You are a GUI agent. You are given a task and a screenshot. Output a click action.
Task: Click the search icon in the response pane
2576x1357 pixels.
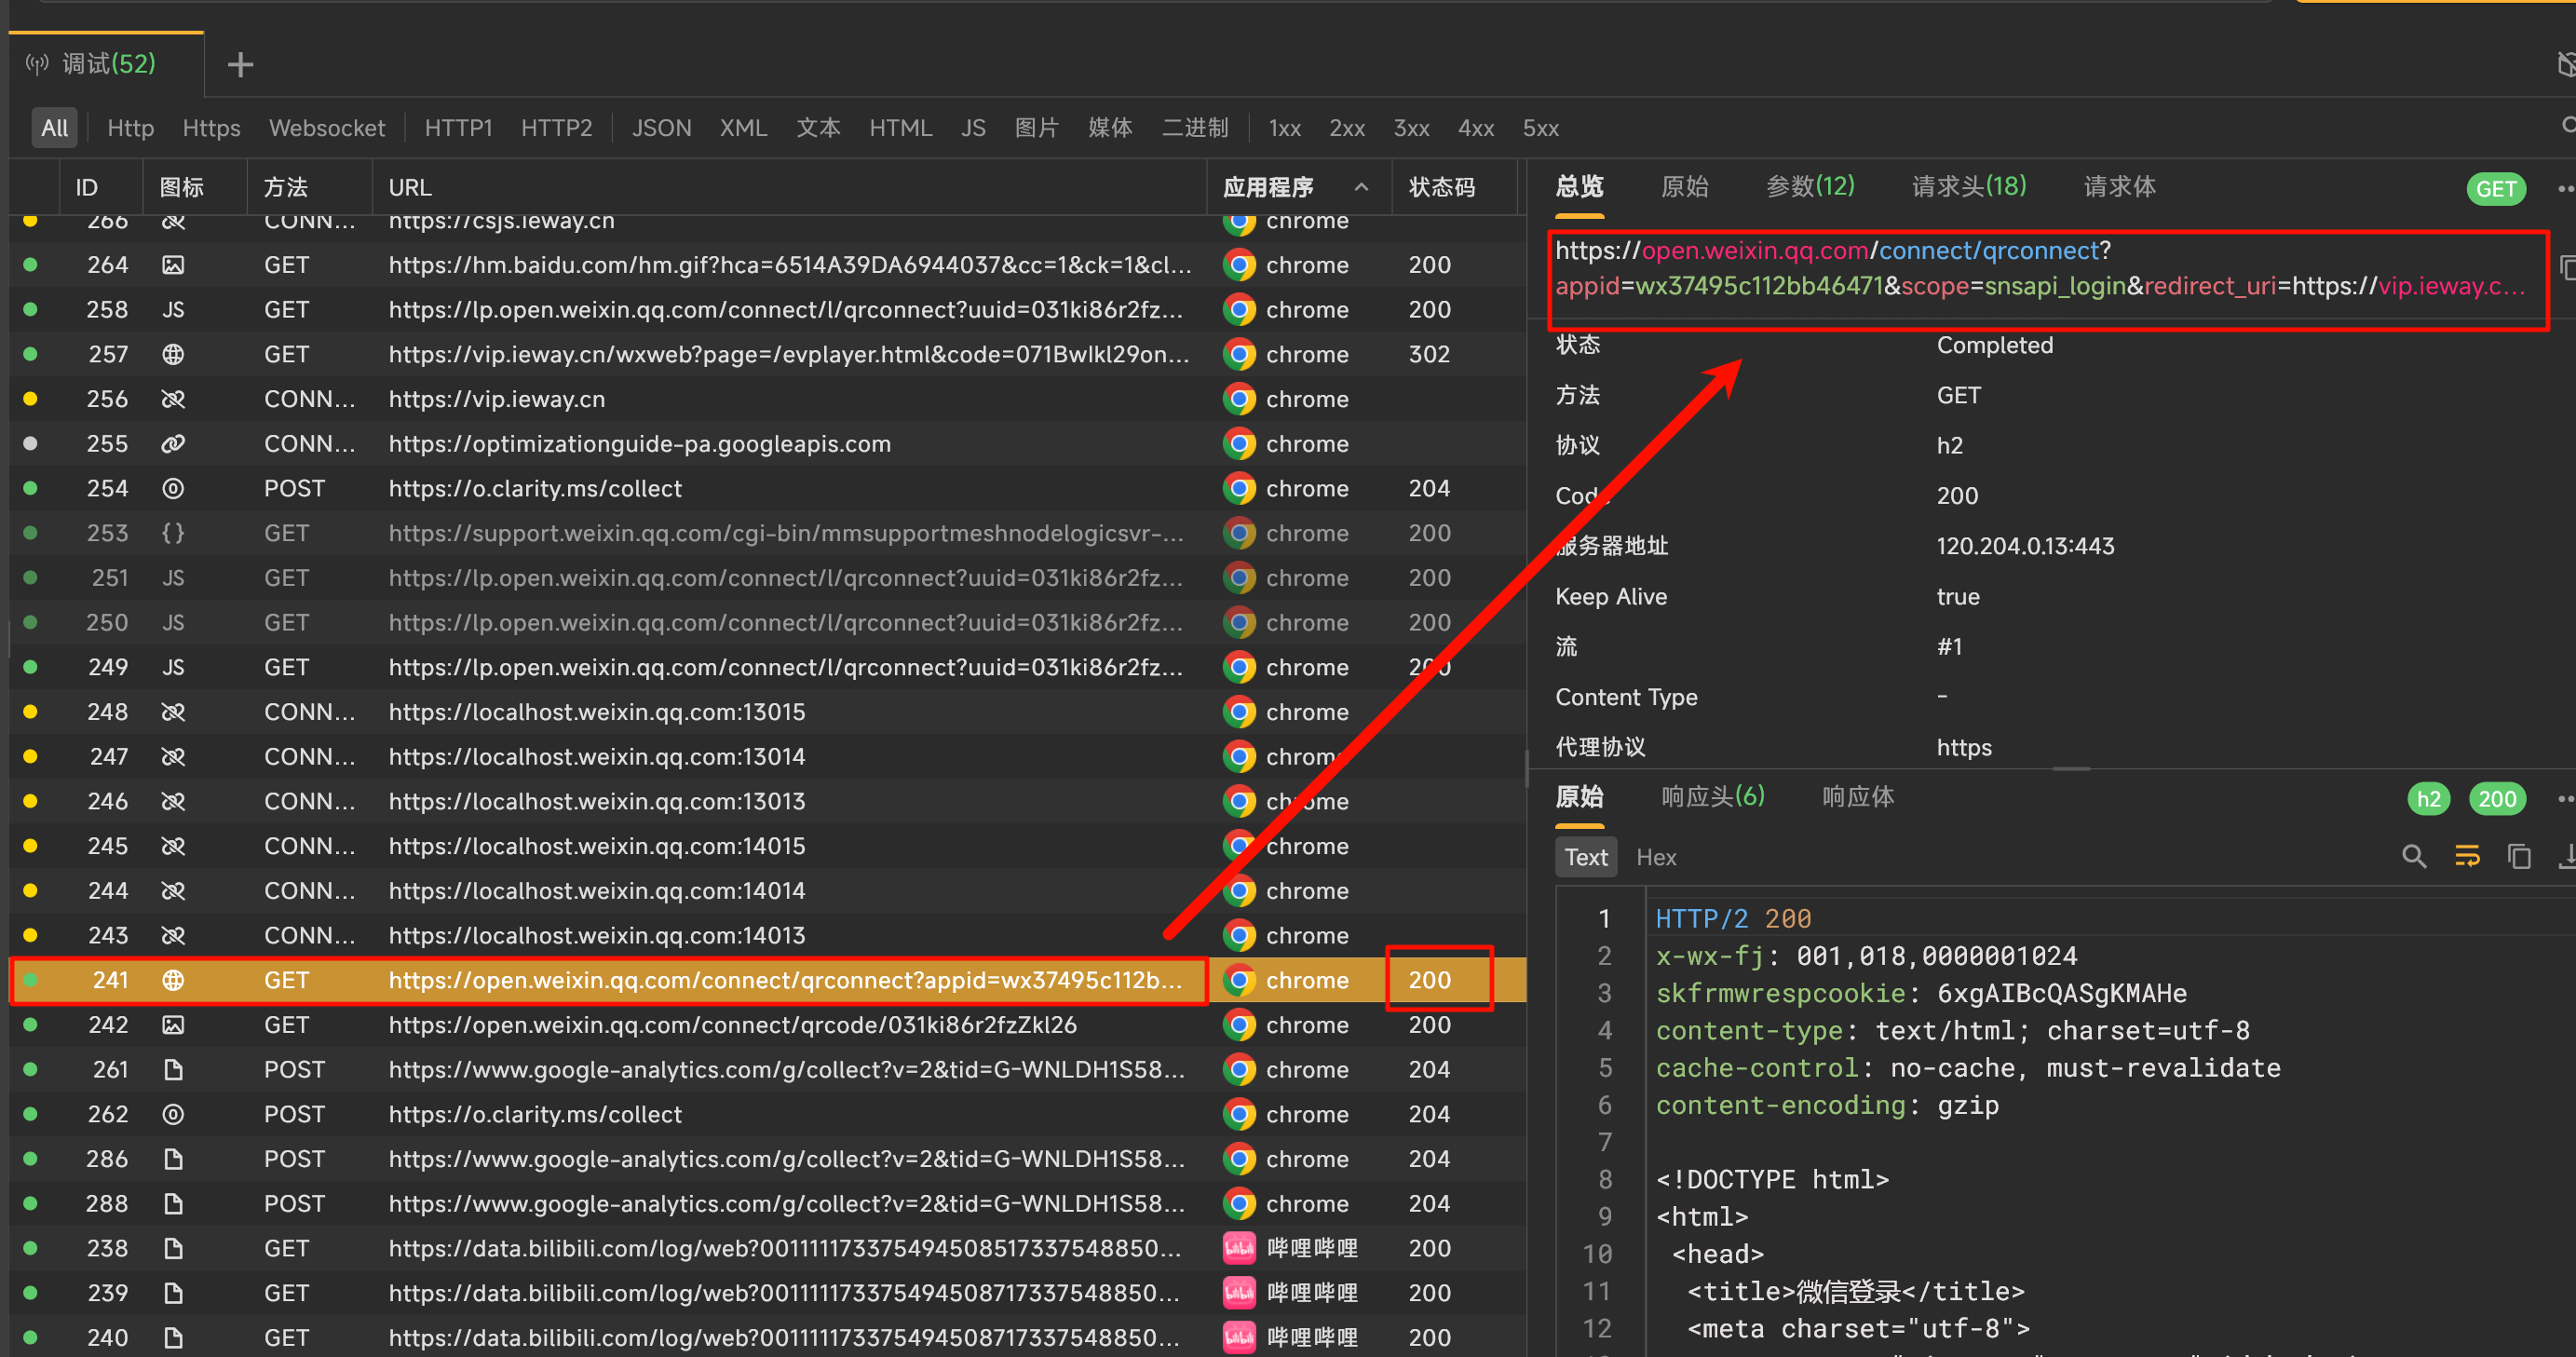(2414, 857)
